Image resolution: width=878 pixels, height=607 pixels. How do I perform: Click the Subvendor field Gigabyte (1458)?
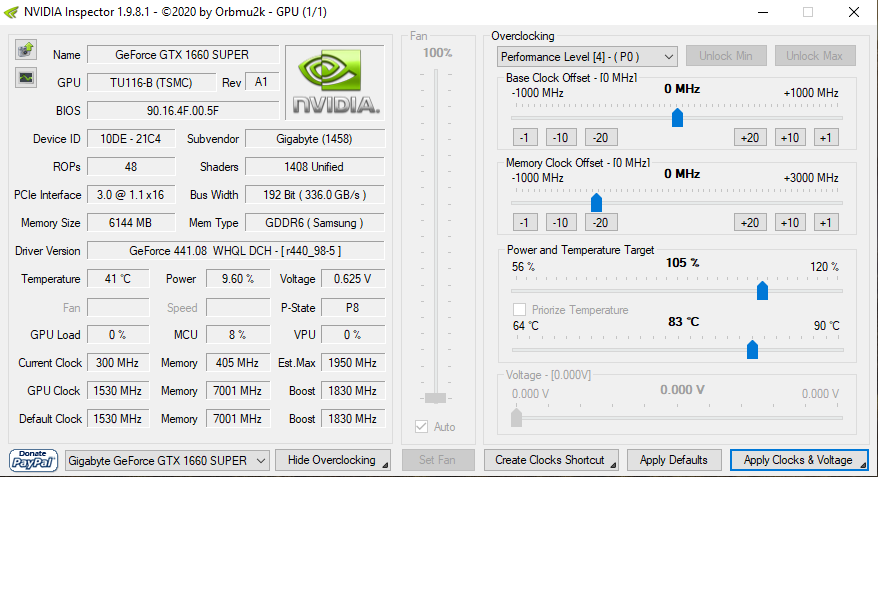[x=315, y=138]
